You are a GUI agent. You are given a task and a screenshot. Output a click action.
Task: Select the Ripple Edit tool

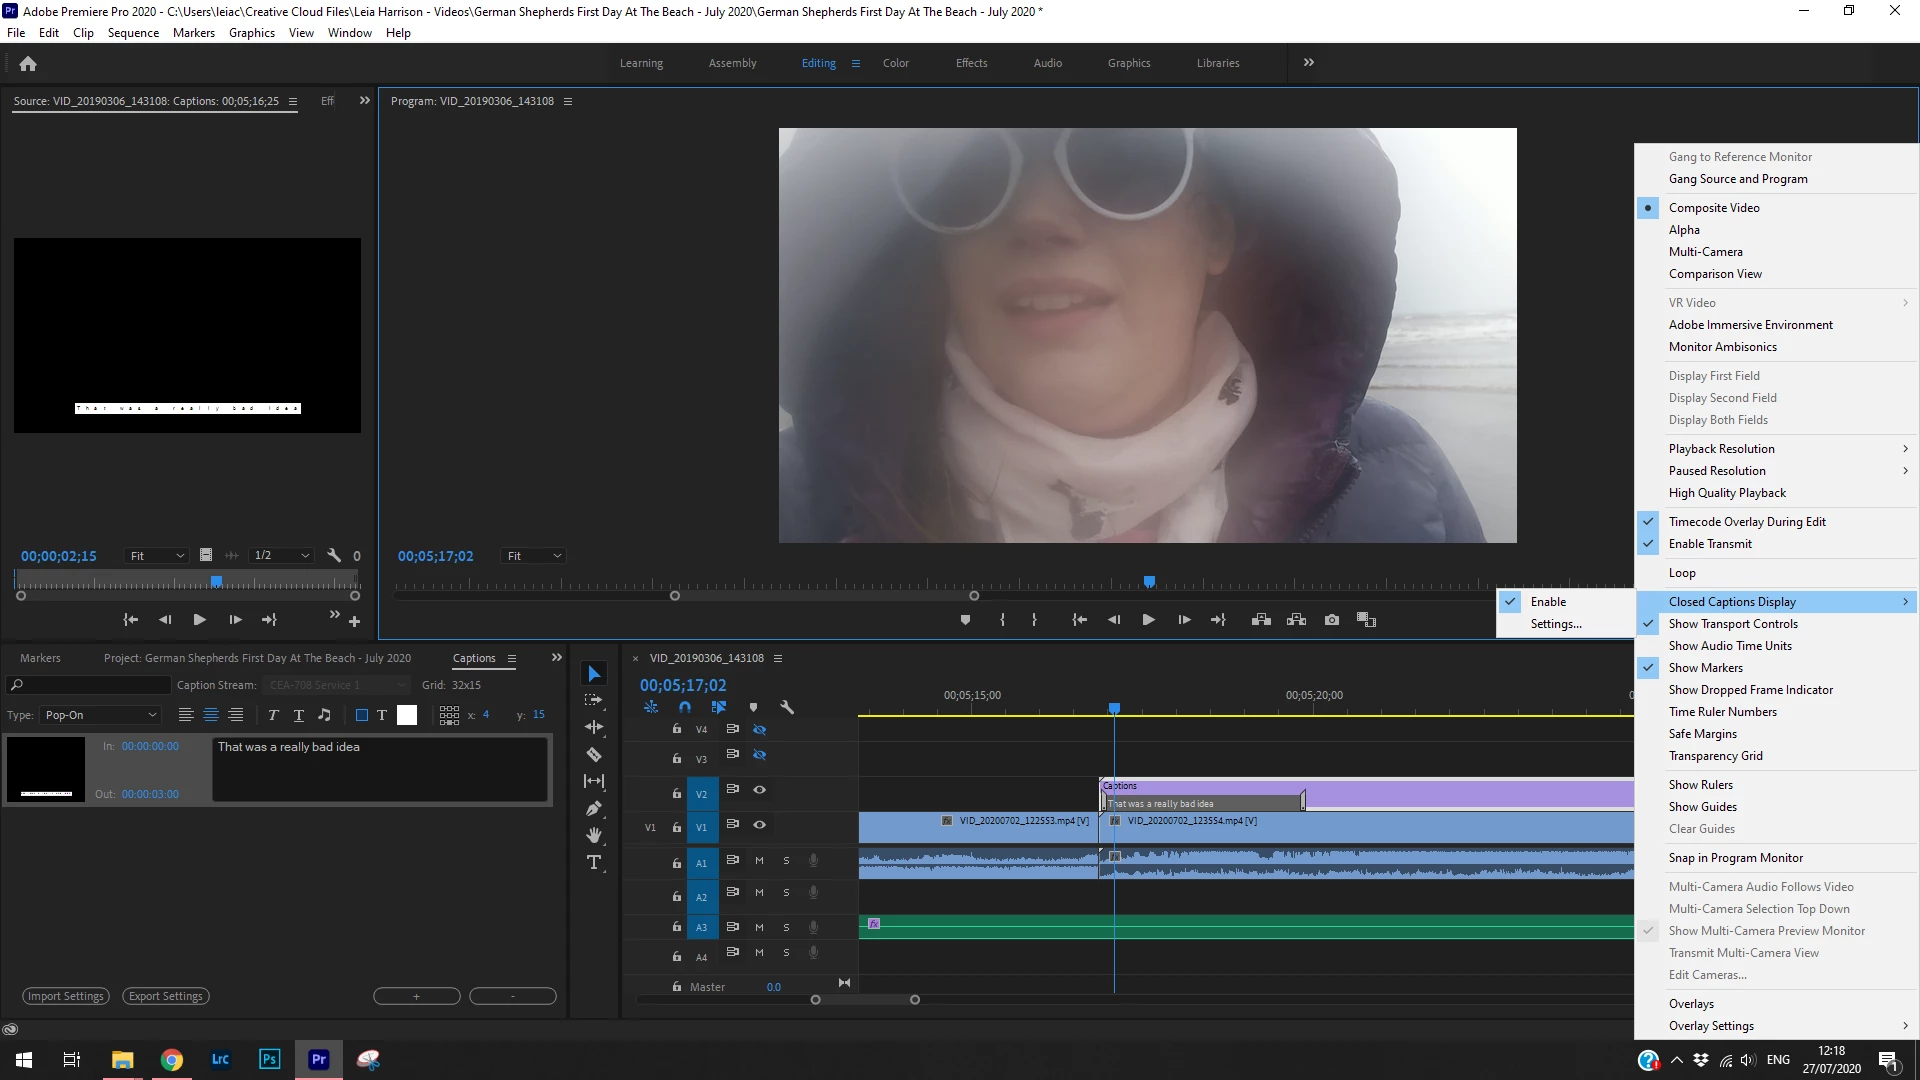[594, 727]
